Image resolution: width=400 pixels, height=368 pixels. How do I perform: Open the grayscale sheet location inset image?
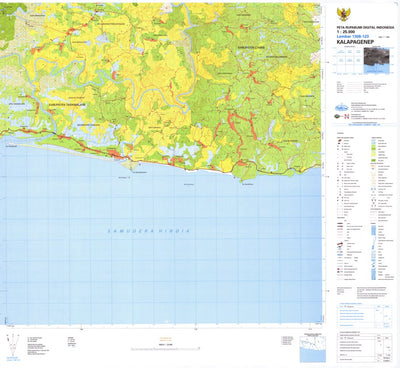pos(376,60)
